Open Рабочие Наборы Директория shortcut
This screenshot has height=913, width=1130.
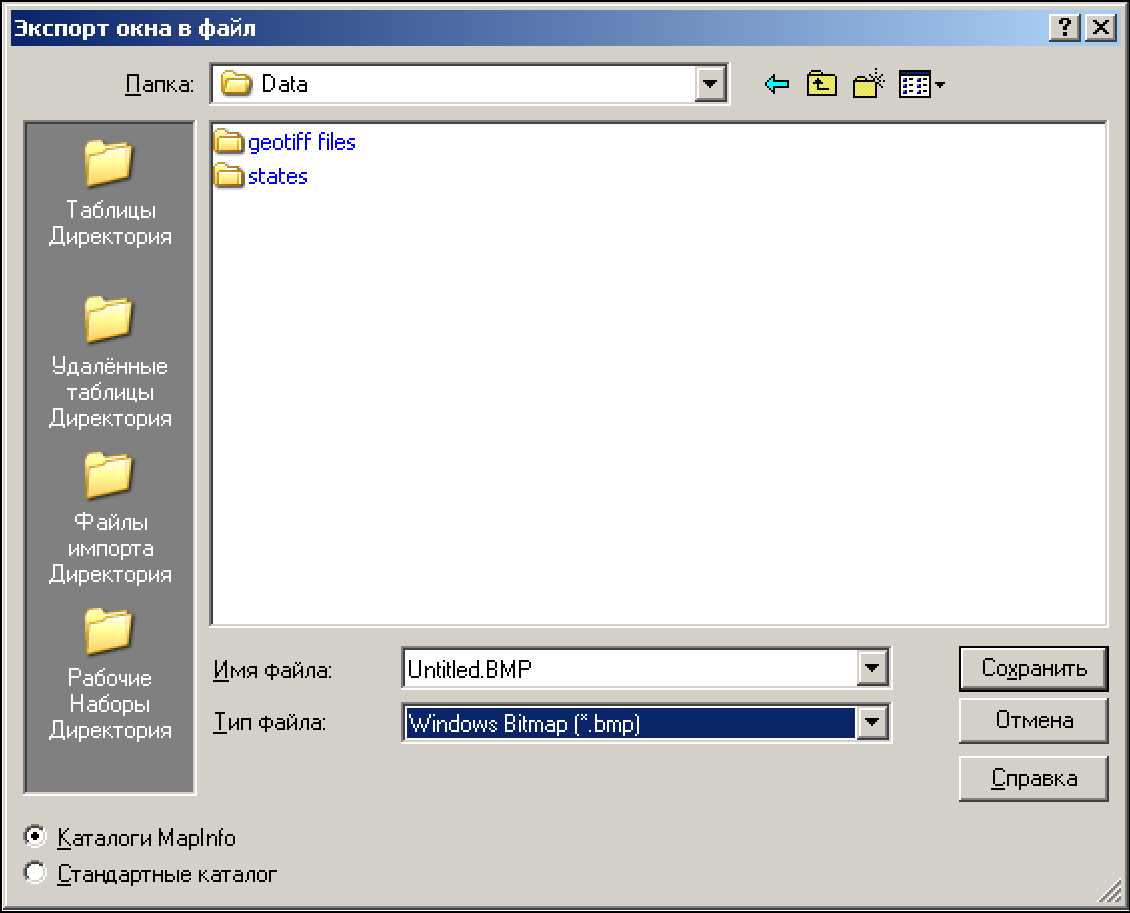coord(110,672)
